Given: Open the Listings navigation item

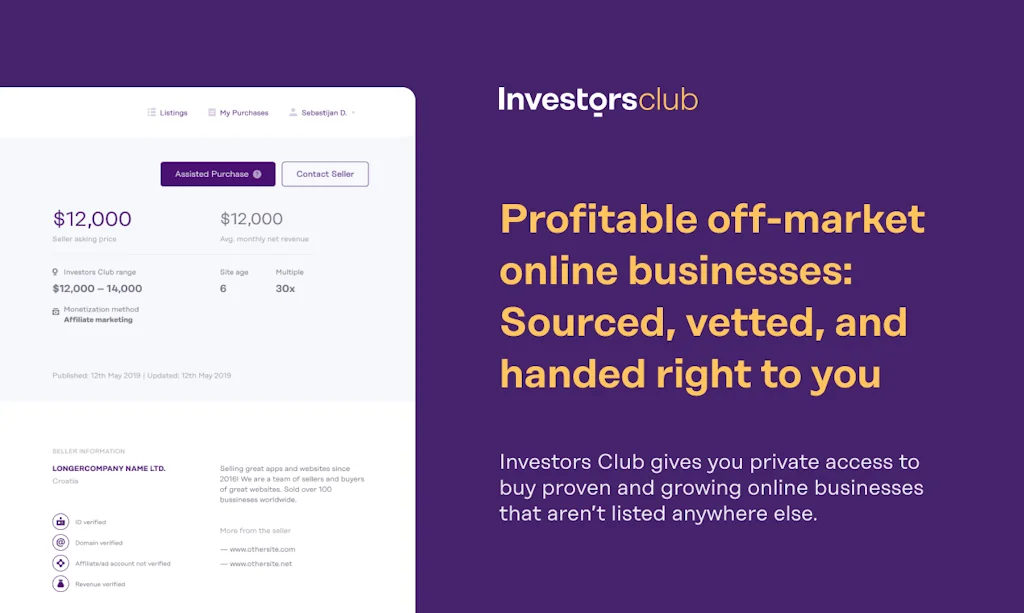Looking at the screenshot, I should click(174, 112).
